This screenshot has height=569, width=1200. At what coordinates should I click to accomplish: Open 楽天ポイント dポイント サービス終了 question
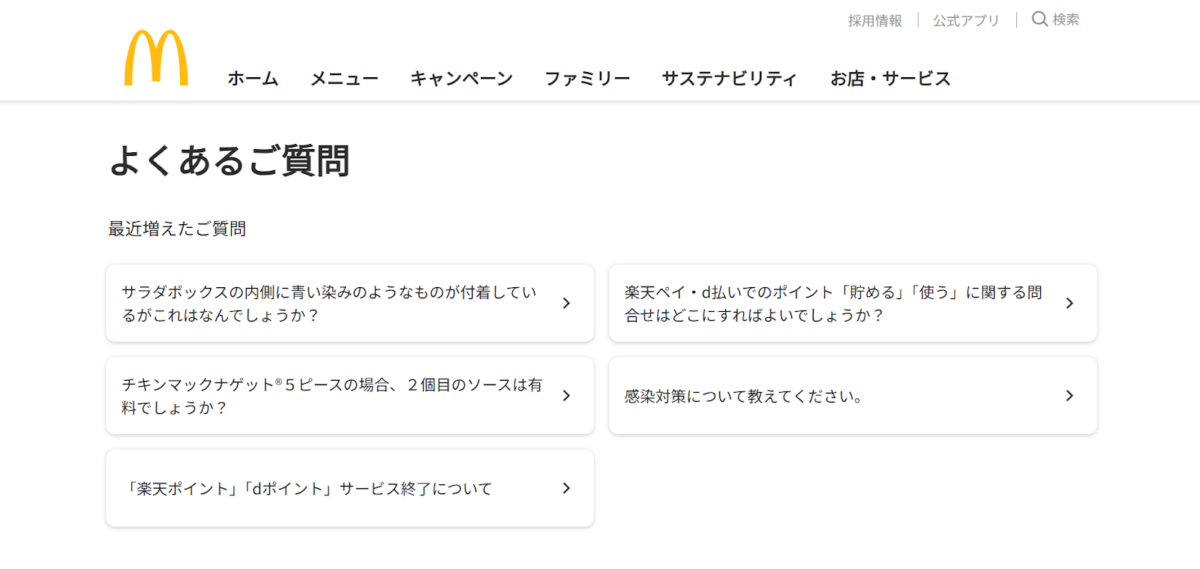point(350,489)
